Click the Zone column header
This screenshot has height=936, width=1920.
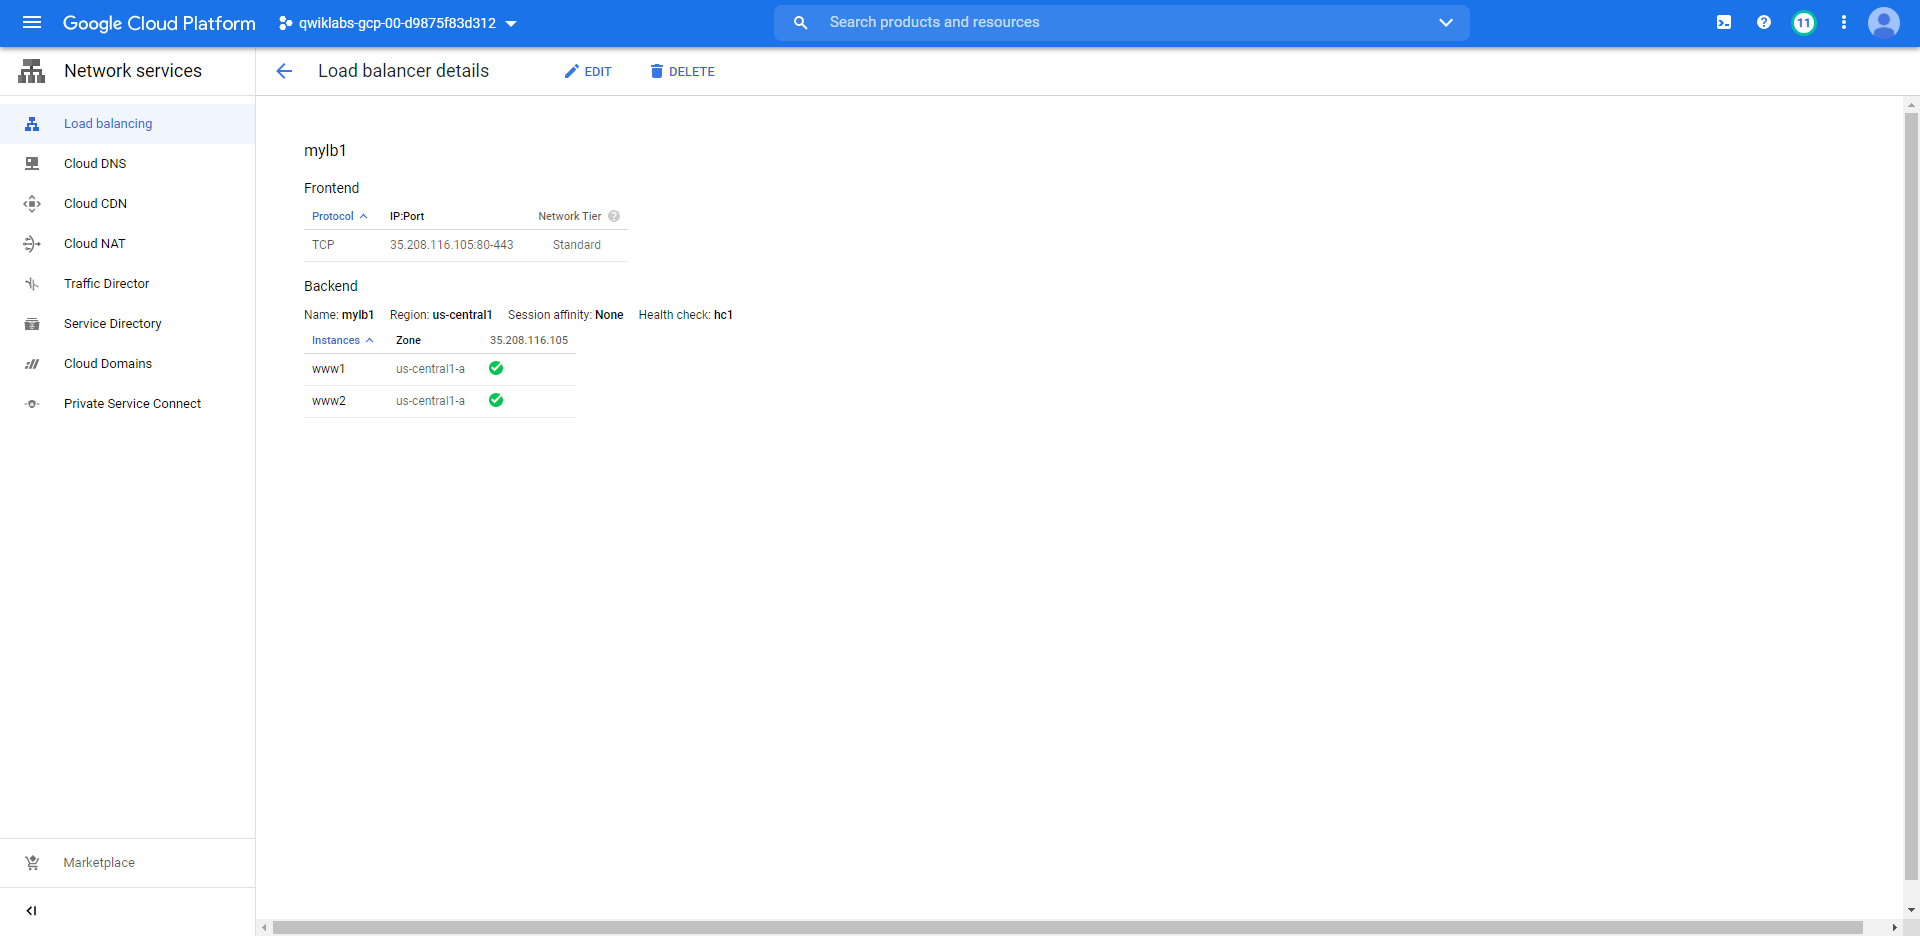[x=408, y=341]
